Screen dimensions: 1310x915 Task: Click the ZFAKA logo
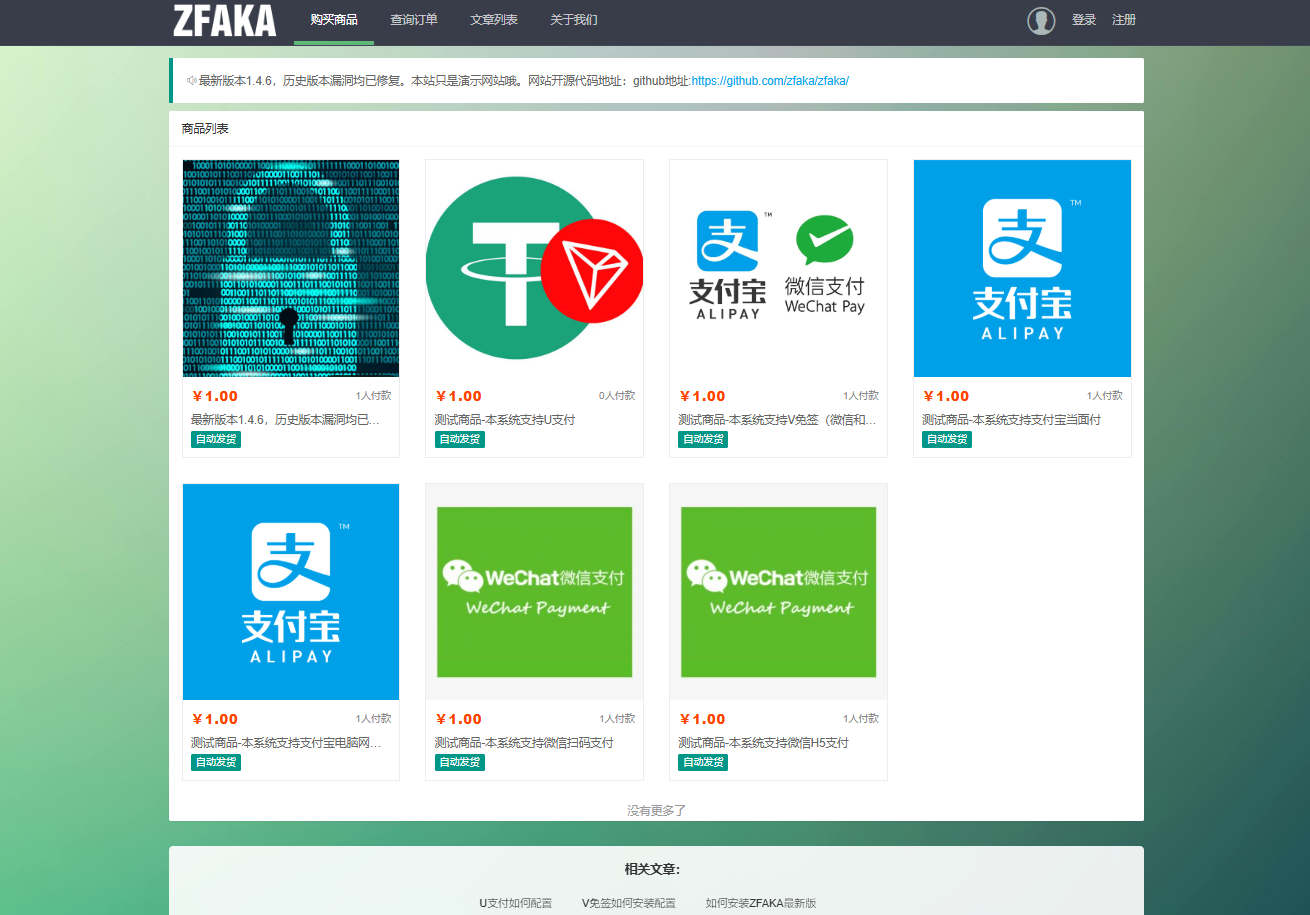225,21
